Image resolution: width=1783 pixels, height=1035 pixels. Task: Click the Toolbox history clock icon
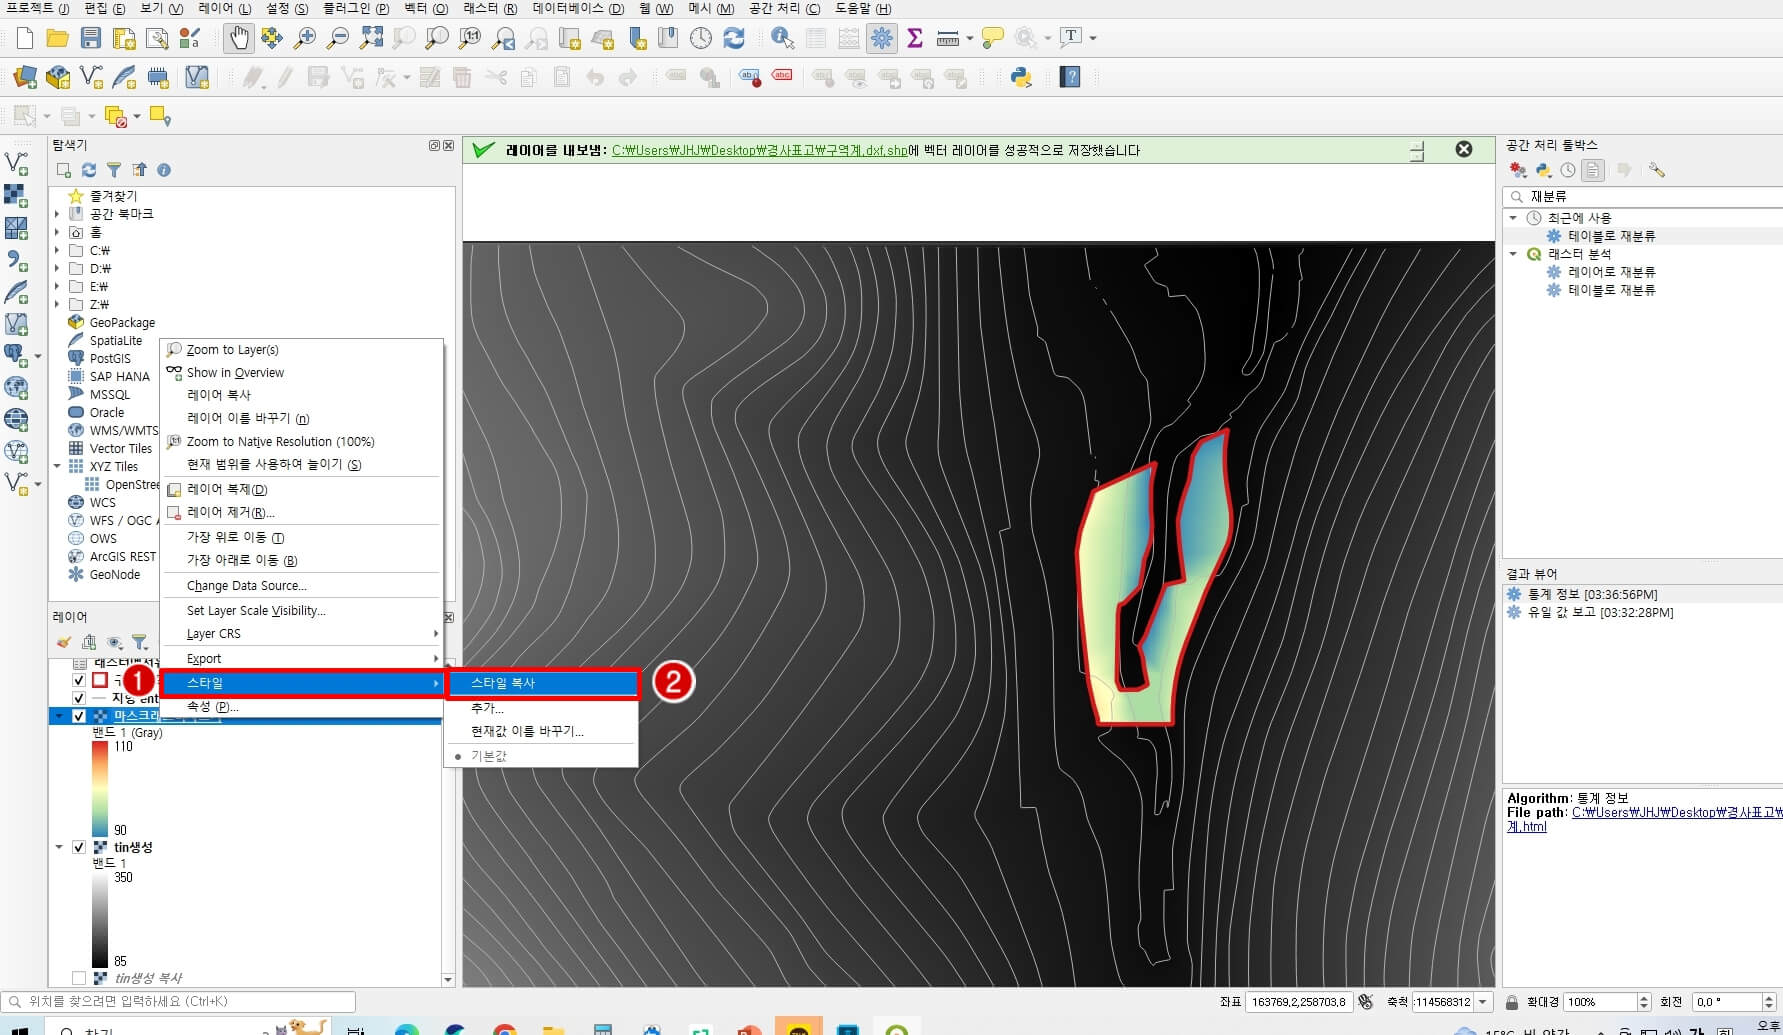(x=1568, y=170)
